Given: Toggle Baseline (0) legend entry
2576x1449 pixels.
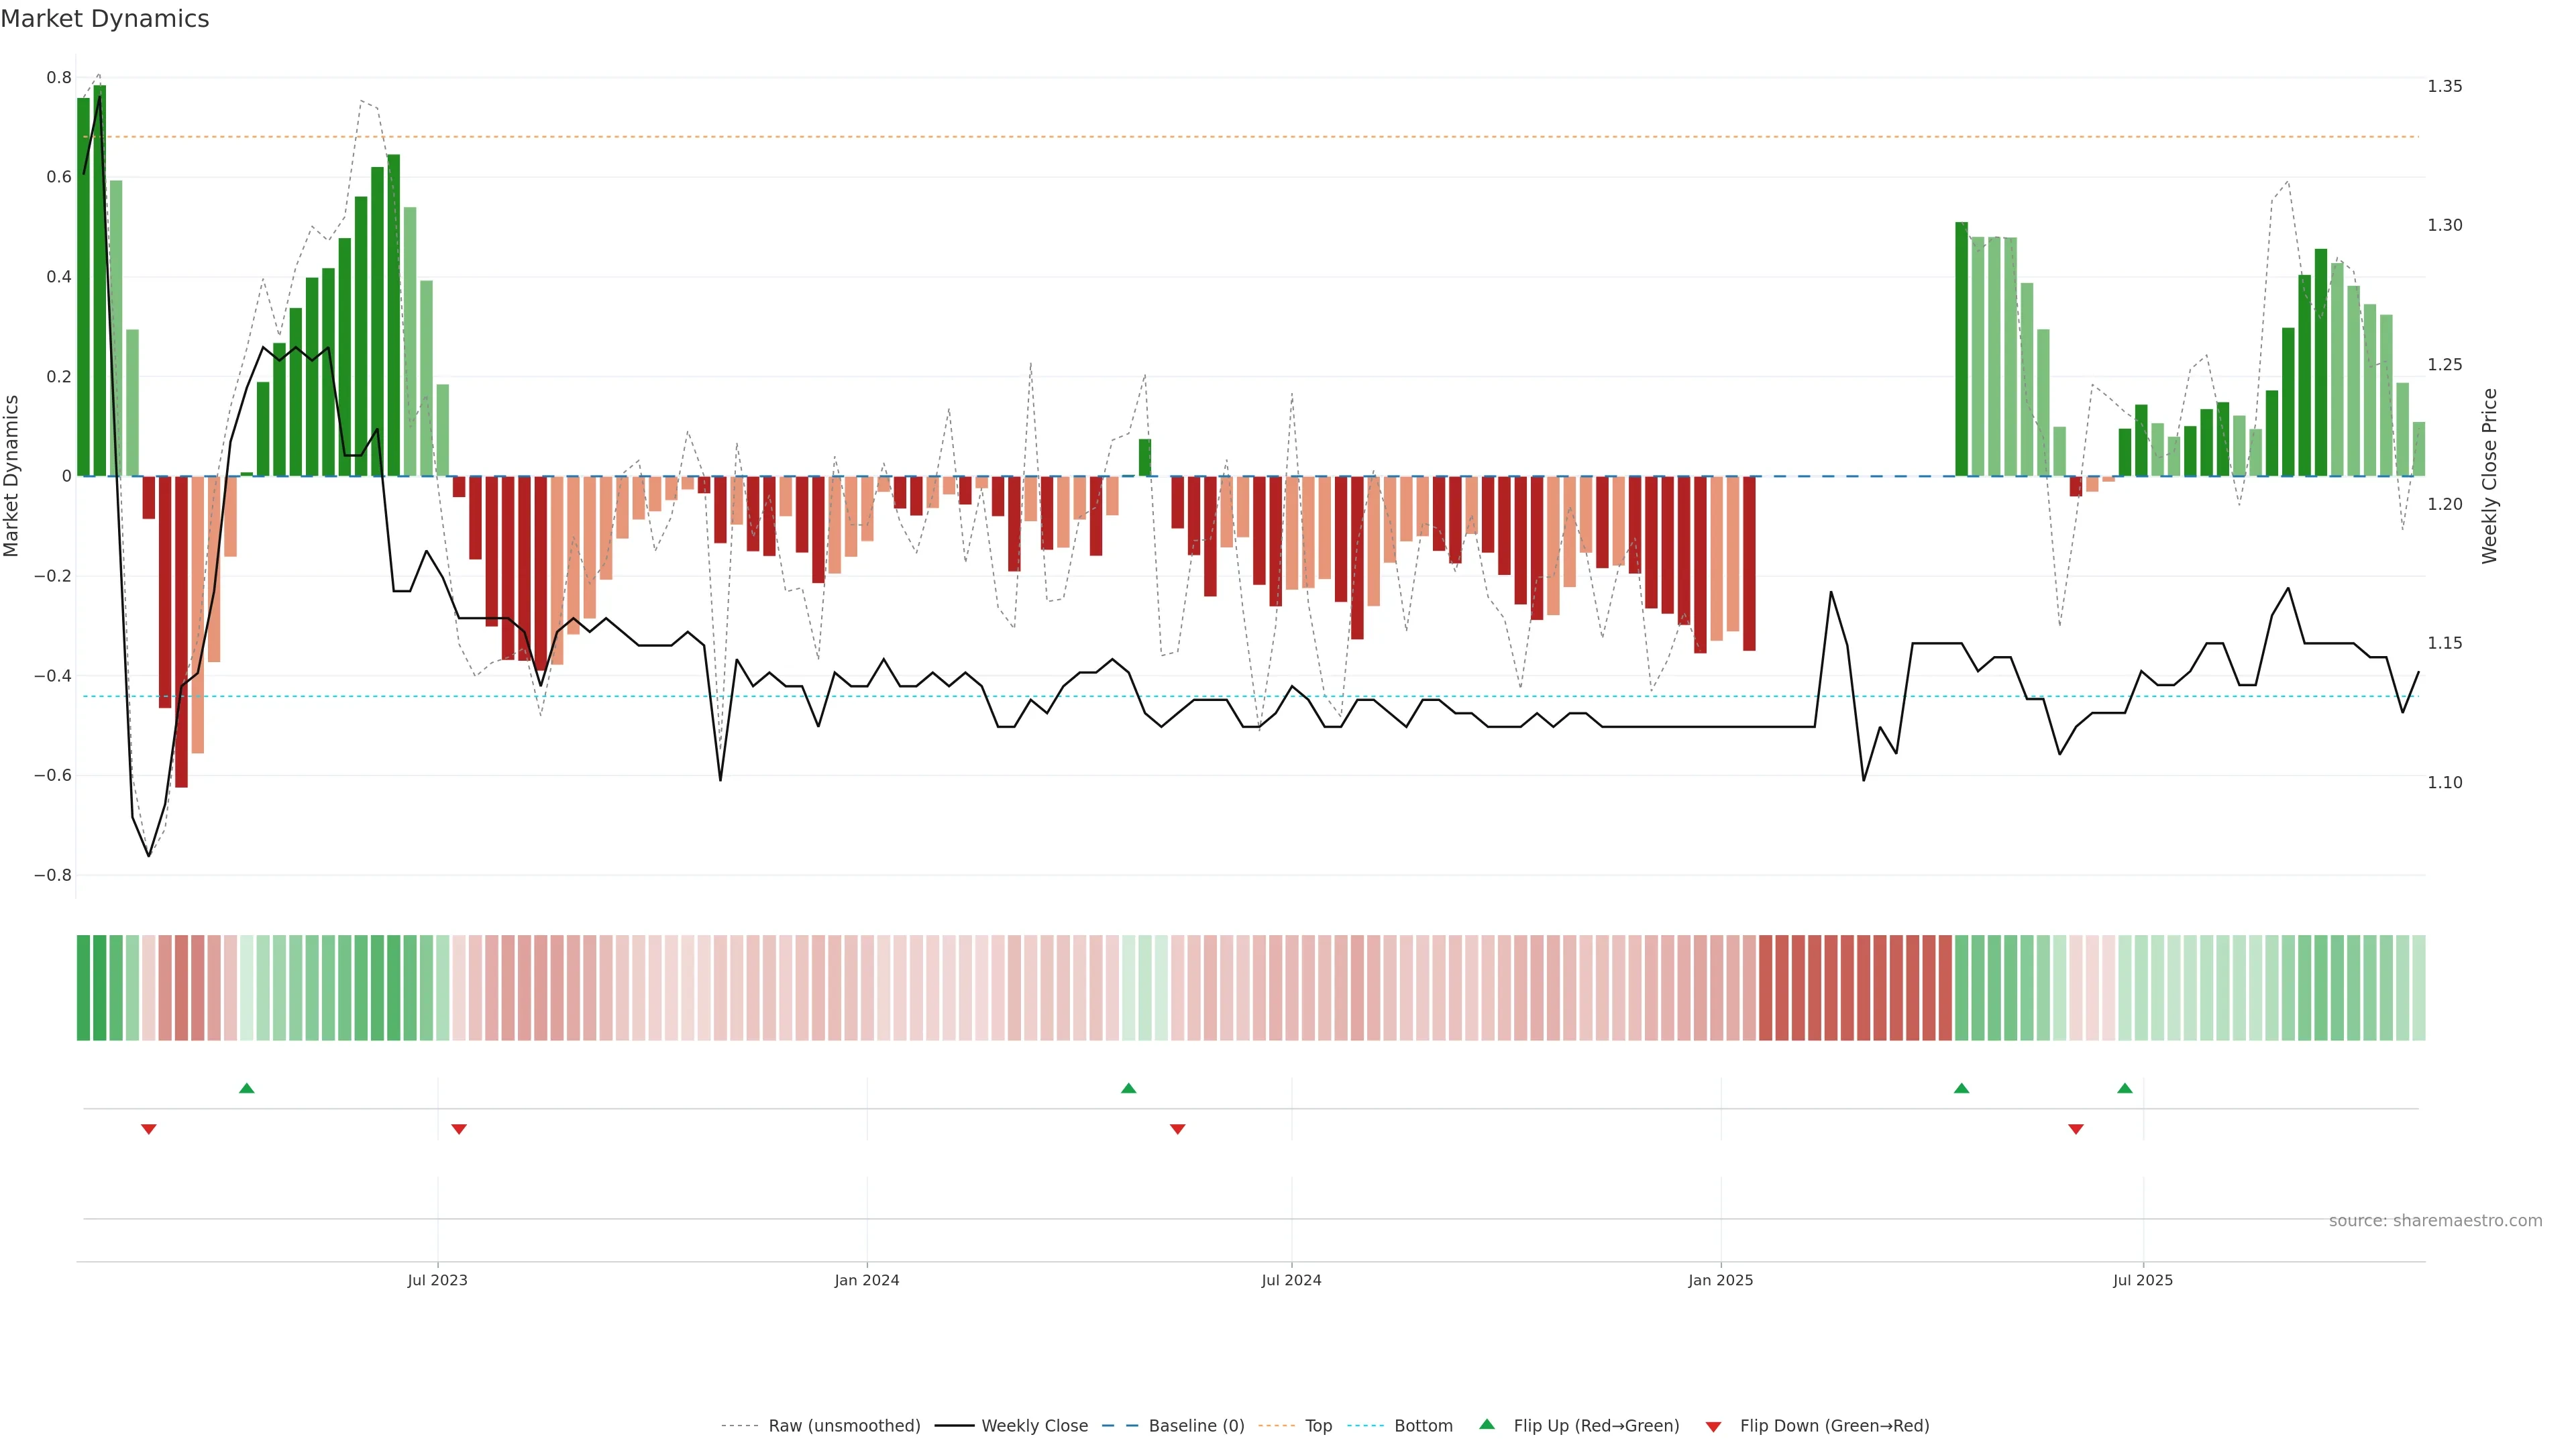Looking at the screenshot, I should pyautogui.click(x=1196, y=1426).
